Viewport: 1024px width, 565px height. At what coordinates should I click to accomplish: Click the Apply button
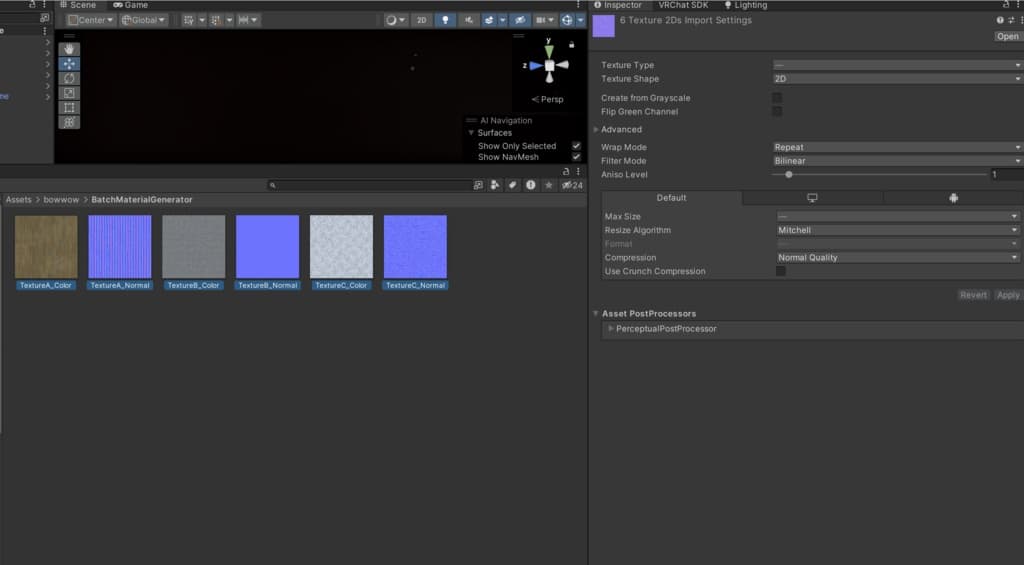tap(1008, 295)
